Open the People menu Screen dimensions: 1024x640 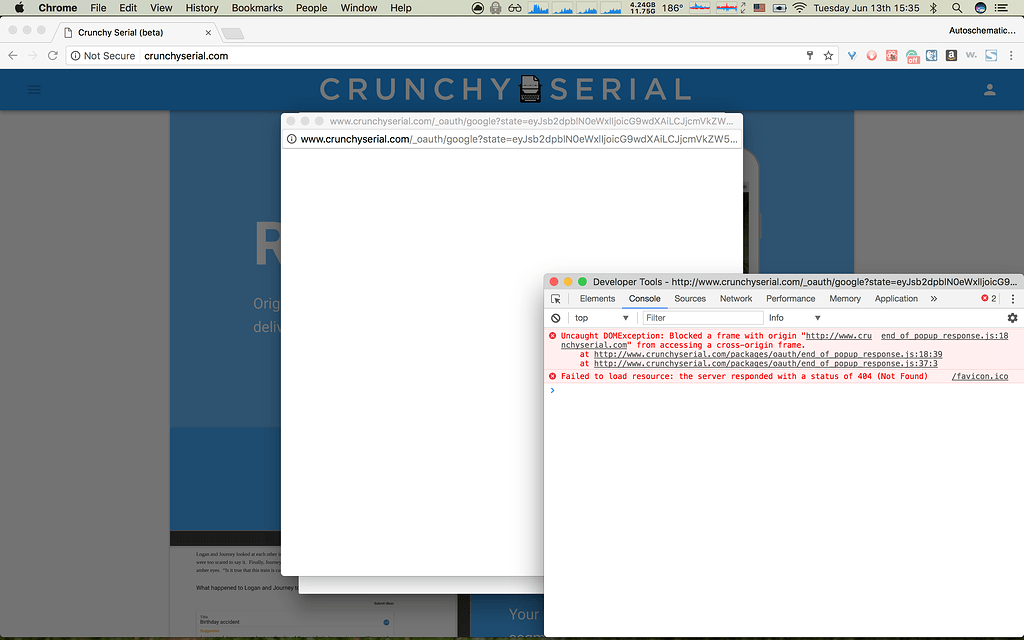pyautogui.click(x=312, y=8)
